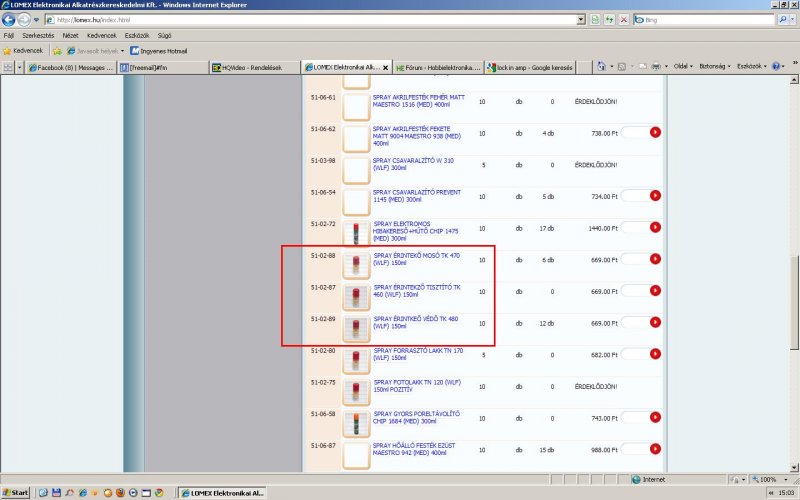Click the Feeds icon in command bar
Image resolution: width=800 pixels, height=500 pixels.
coord(621,66)
